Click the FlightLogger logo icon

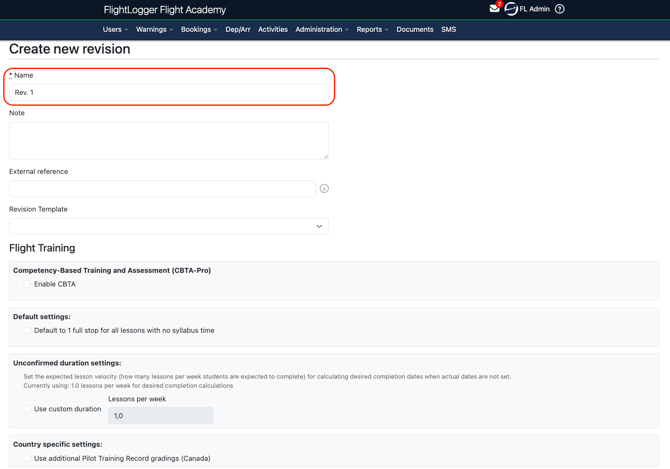pyautogui.click(x=511, y=9)
